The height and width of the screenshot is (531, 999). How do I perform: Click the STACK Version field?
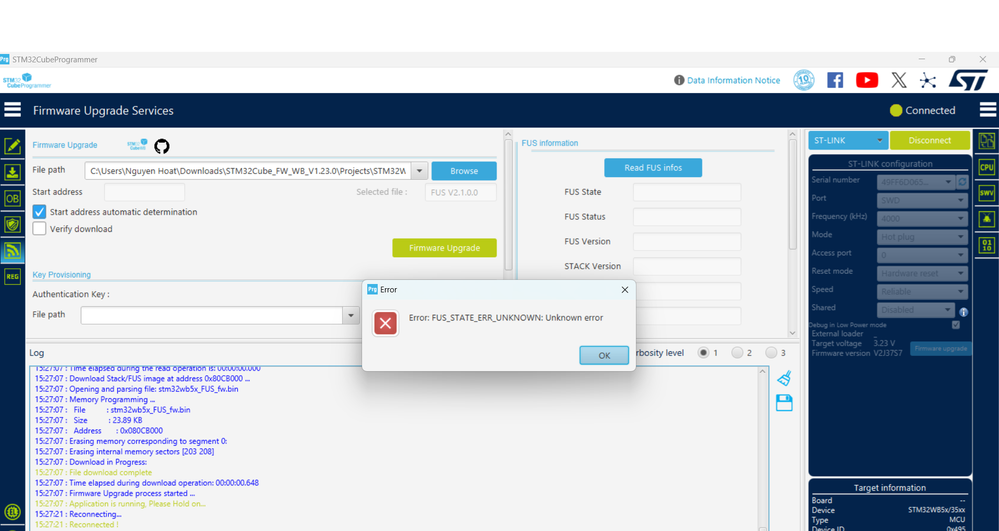(687, 266)
